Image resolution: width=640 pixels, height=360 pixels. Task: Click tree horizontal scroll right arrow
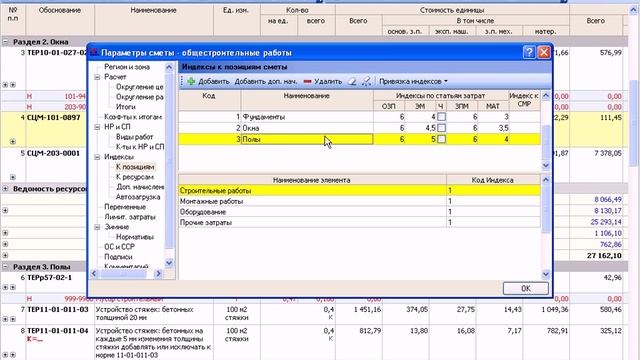coord(158,274)
